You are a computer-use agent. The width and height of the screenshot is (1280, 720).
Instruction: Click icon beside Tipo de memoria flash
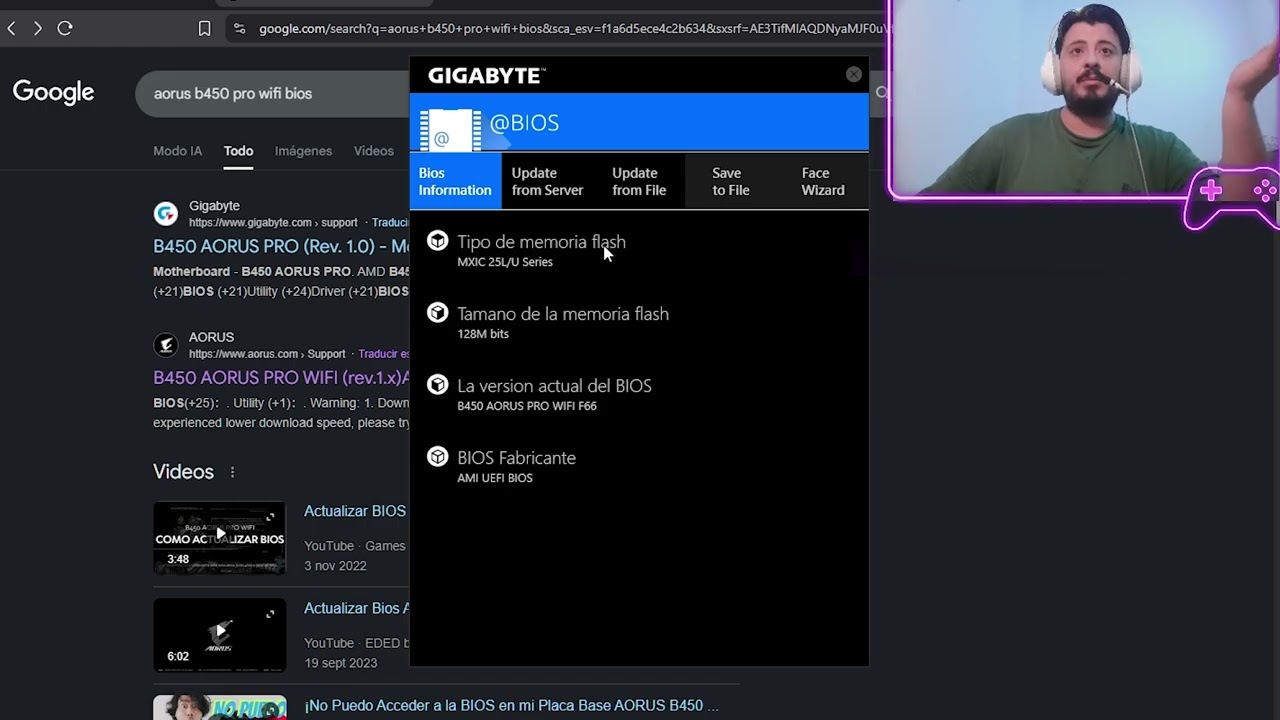[437, 241]
